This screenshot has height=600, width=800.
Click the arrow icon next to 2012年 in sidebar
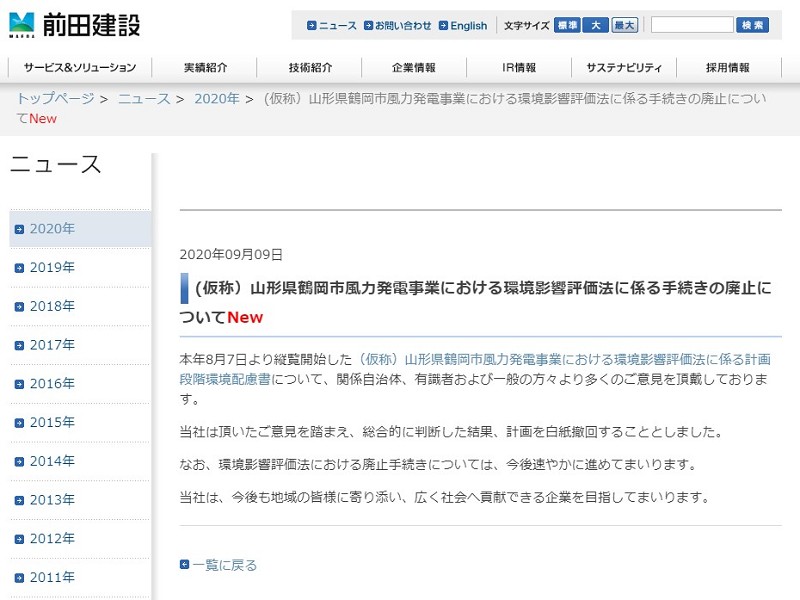coord(20,539)
